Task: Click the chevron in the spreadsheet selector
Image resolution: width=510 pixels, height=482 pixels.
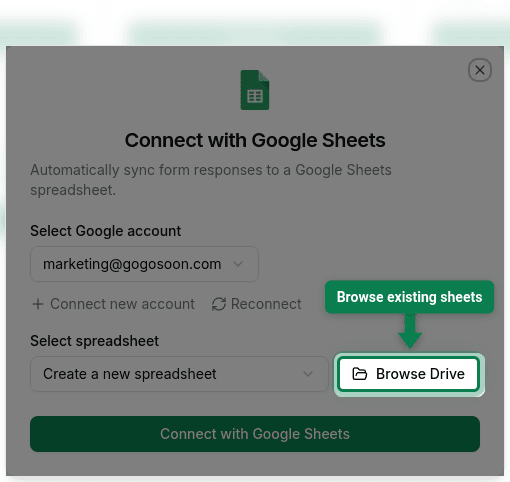Action: [x=308, y=374]
